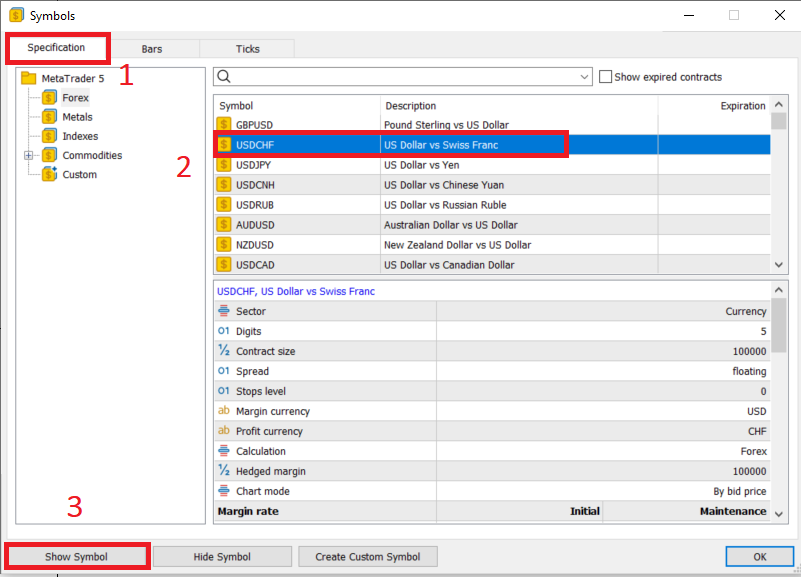The image size is (801, 577).
Task: Click the Indexes folder icon
Action: tap(49, 136)
